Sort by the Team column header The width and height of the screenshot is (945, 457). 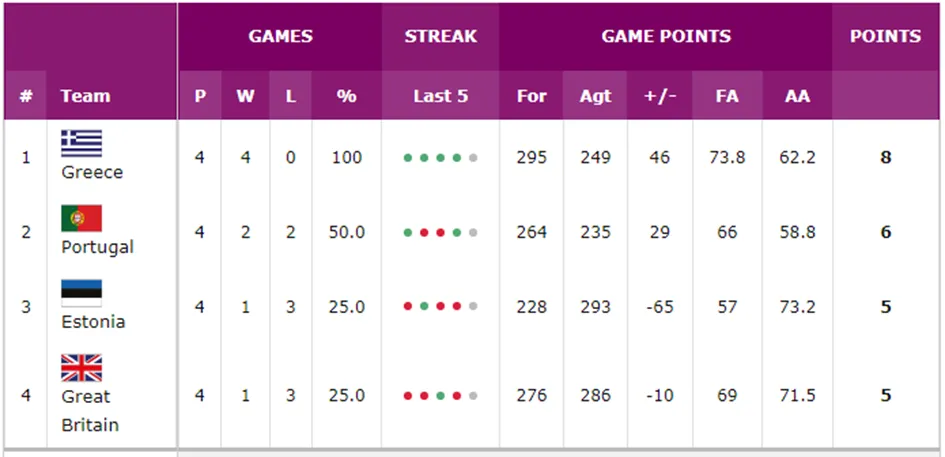(85, 96)
